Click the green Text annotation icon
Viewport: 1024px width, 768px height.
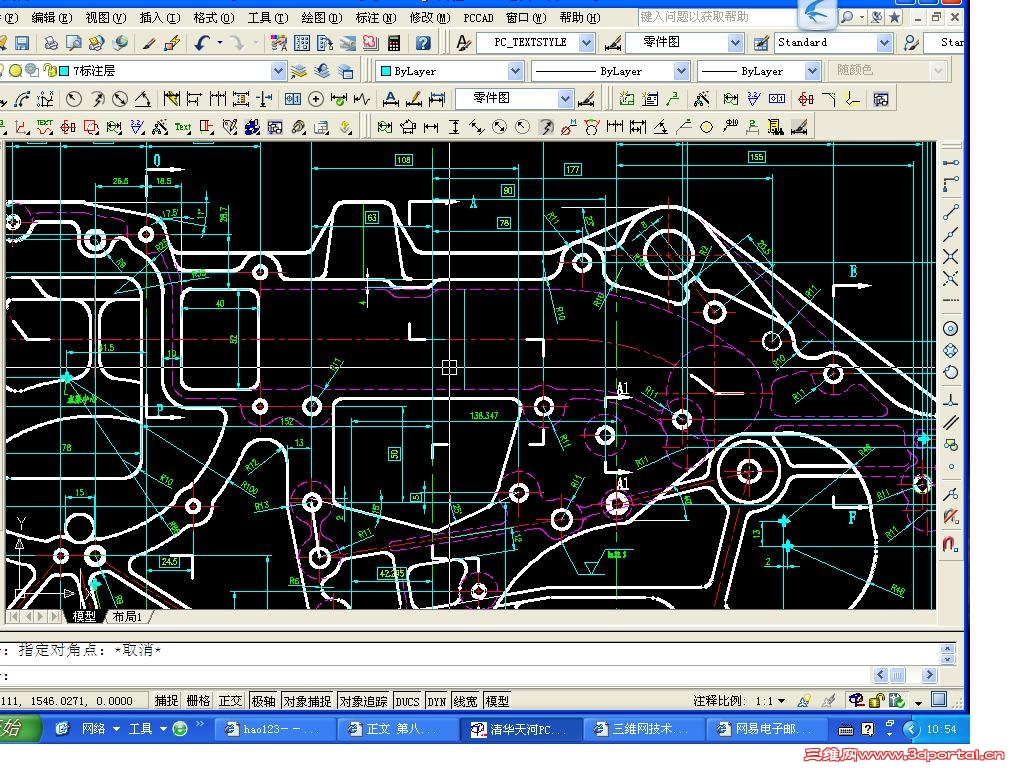[183, 127]
